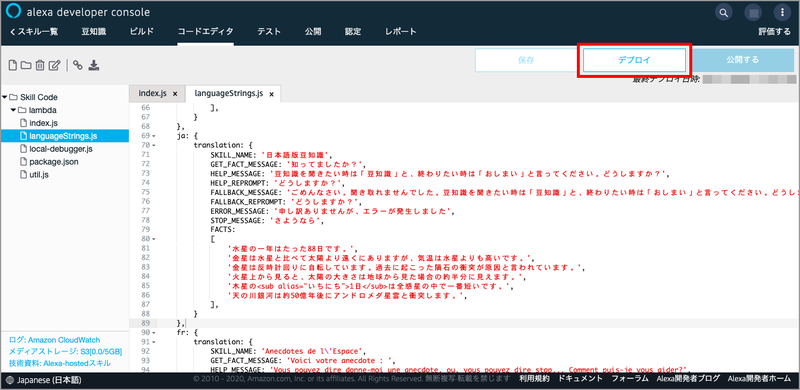This screenshot has height=390, width=800.
Task: Click the new file icon
Action: coord(13,65)
